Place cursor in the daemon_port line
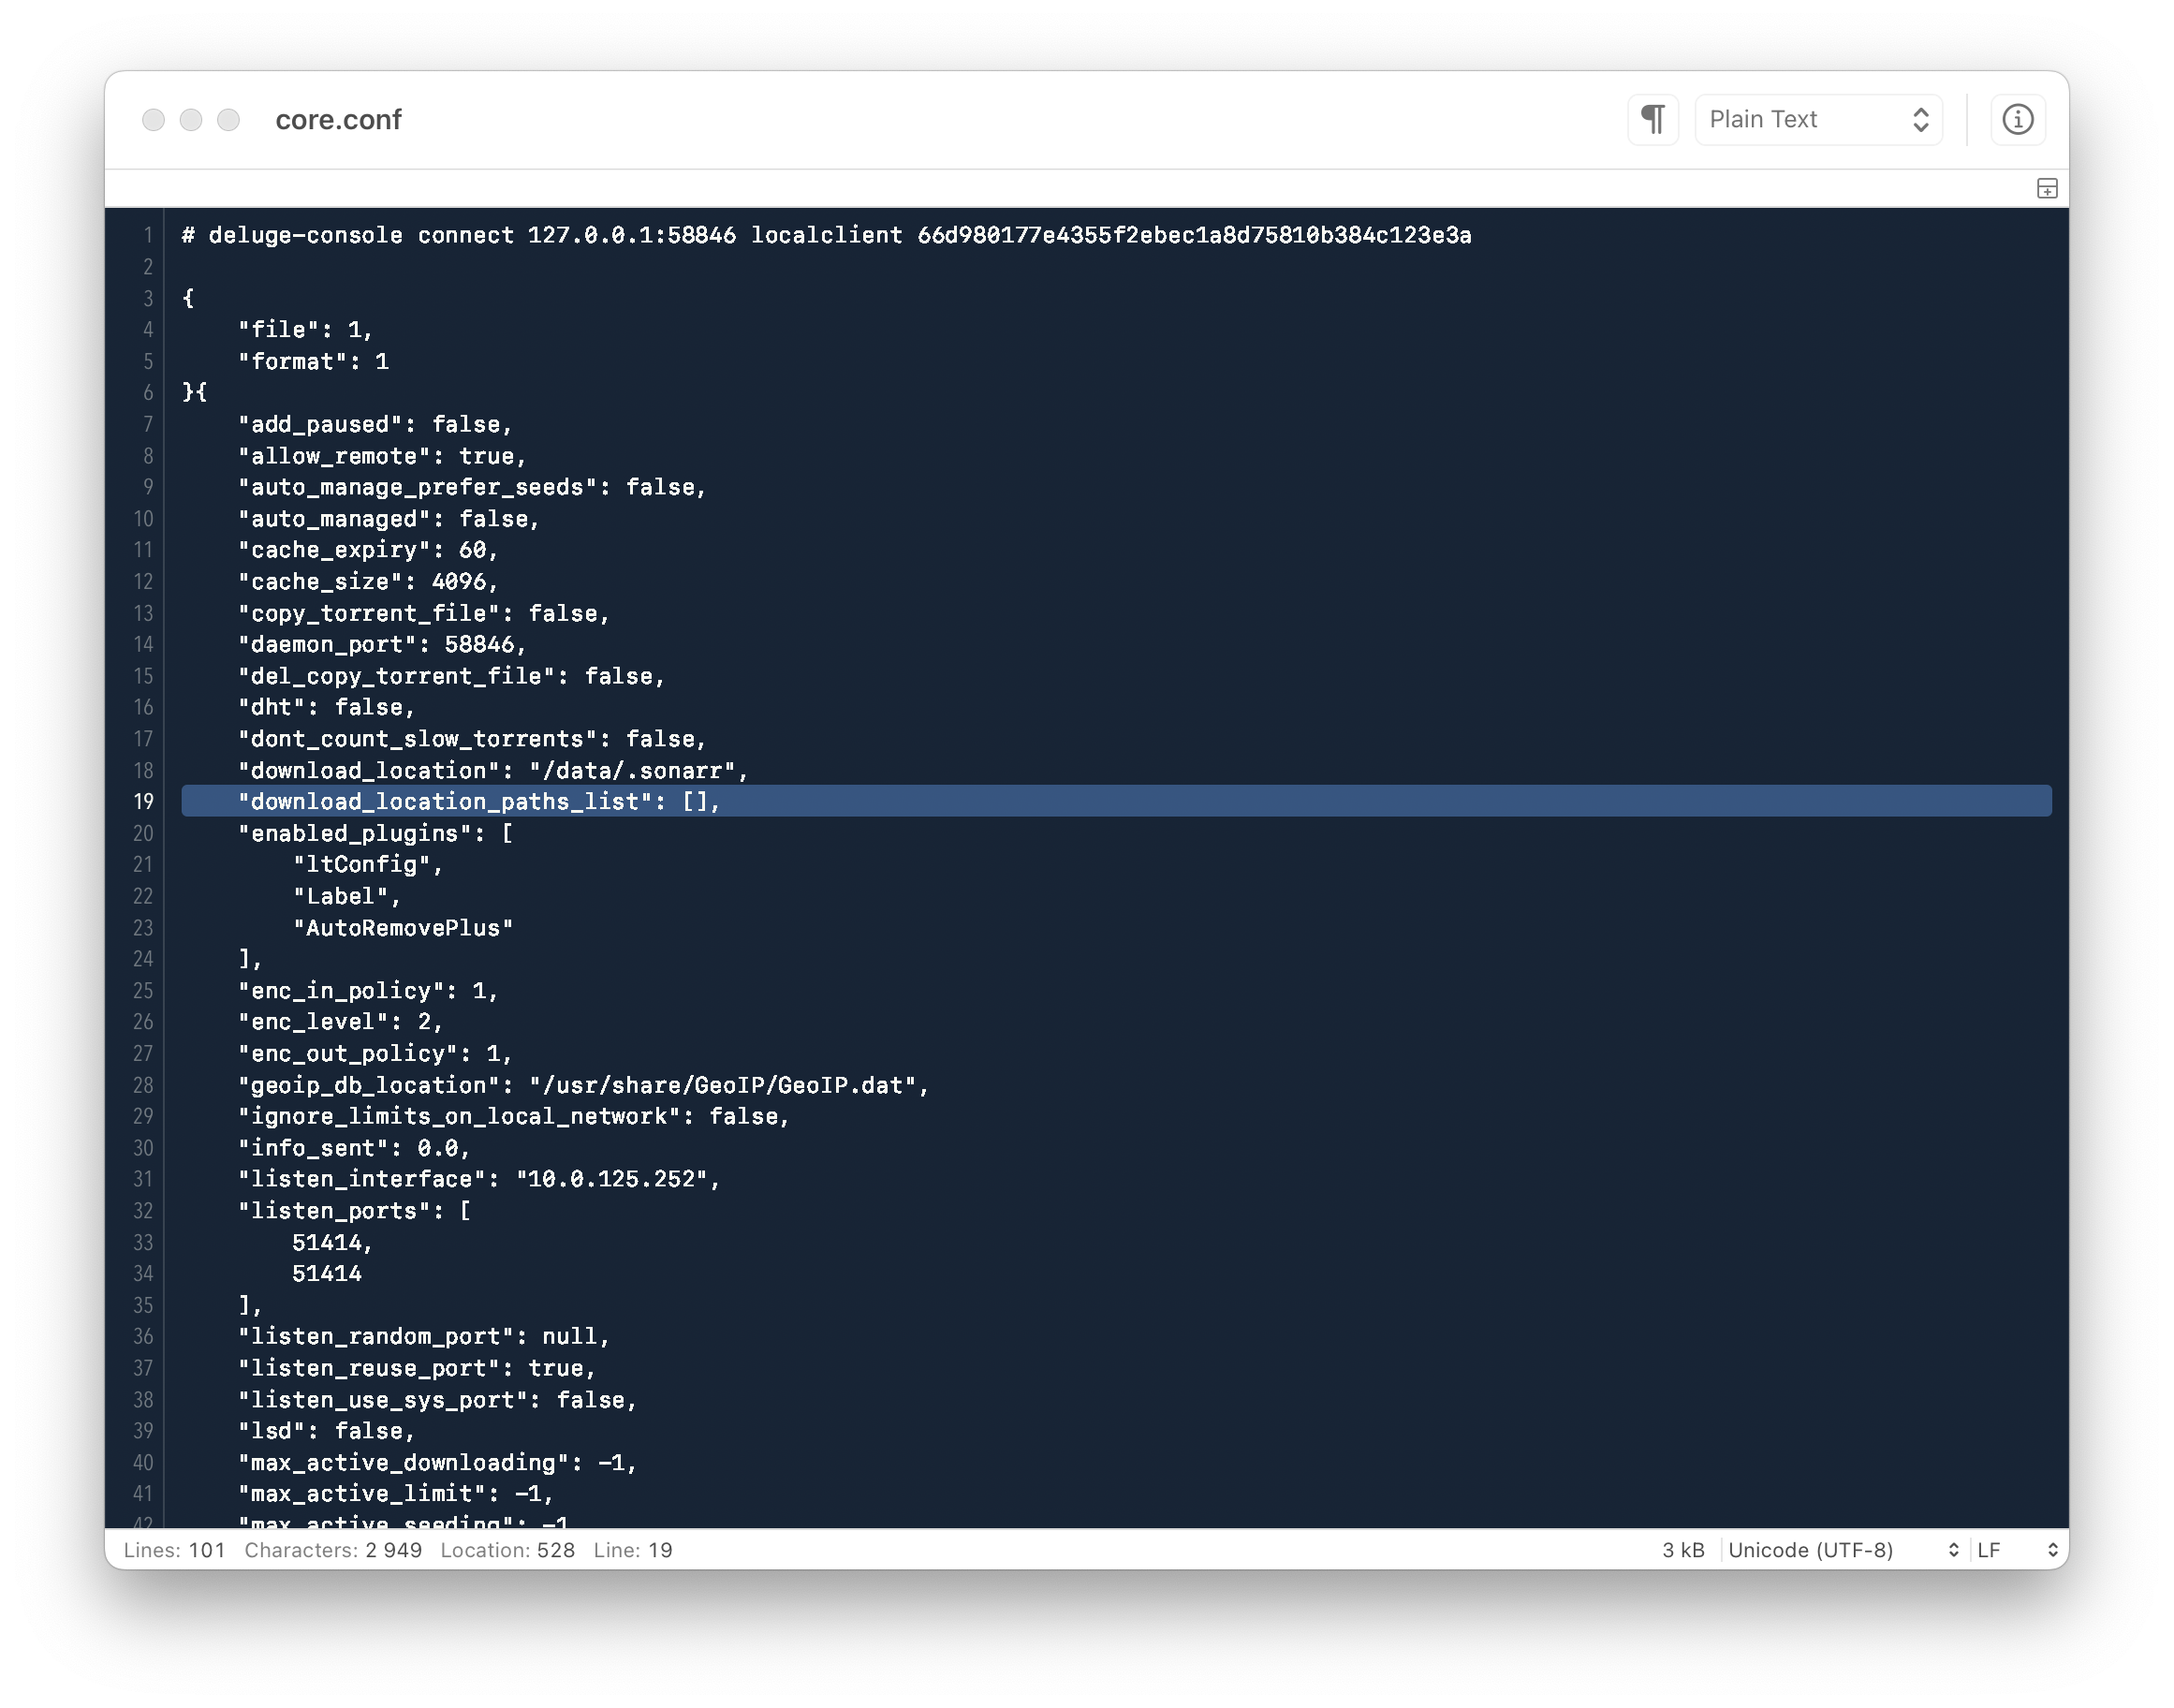 click(x=380, y=645)
